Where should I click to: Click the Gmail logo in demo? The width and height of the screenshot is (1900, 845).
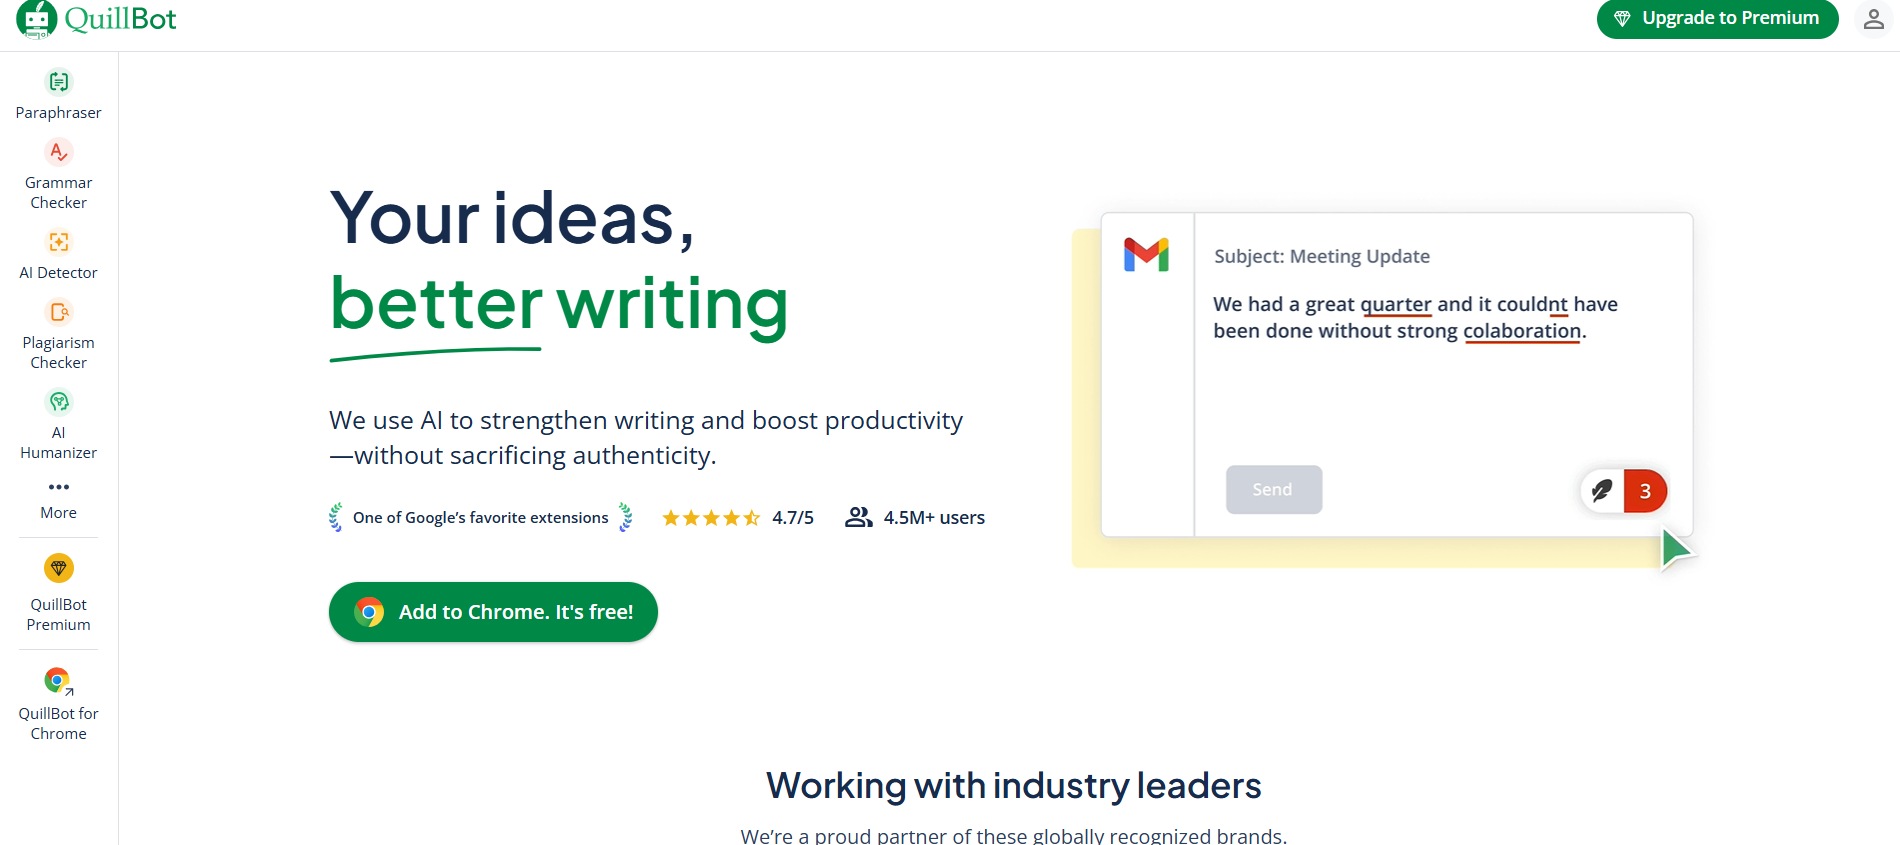[1146, 255]
